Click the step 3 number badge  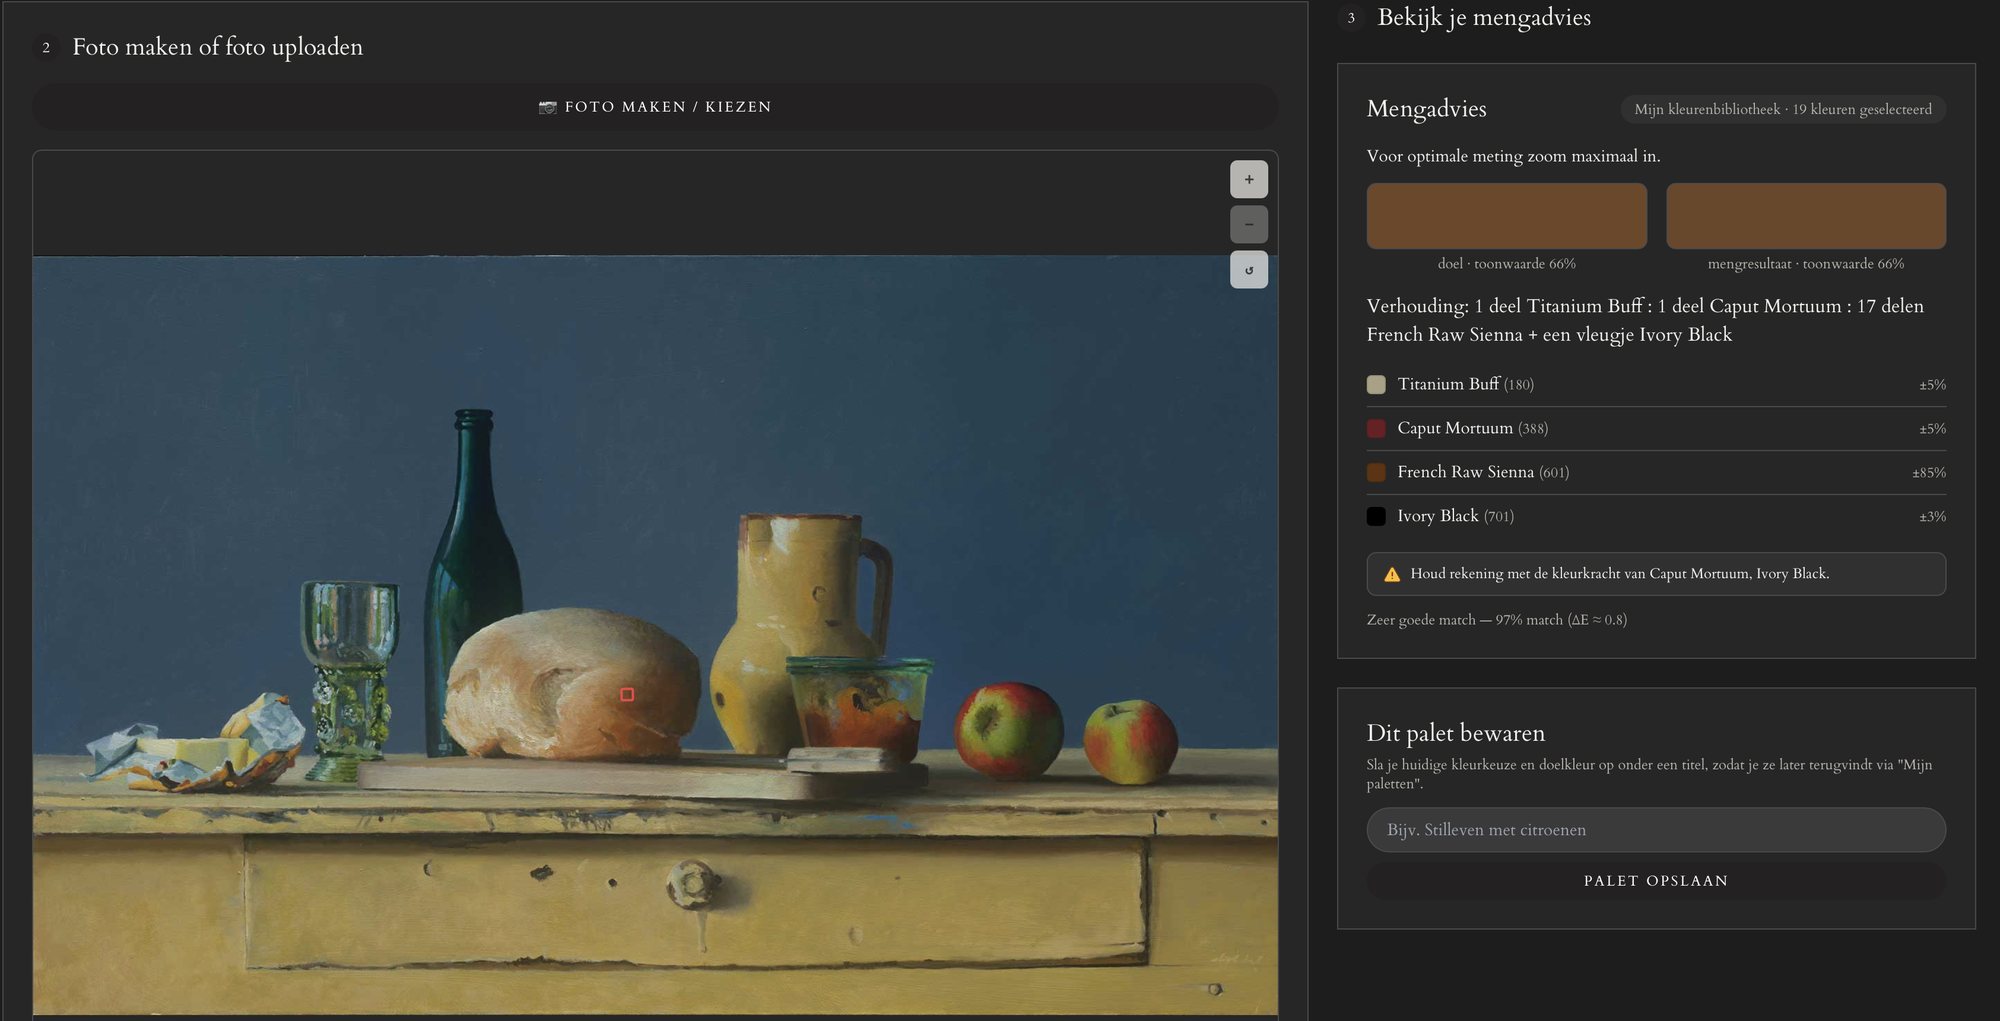coord(1351,17)
